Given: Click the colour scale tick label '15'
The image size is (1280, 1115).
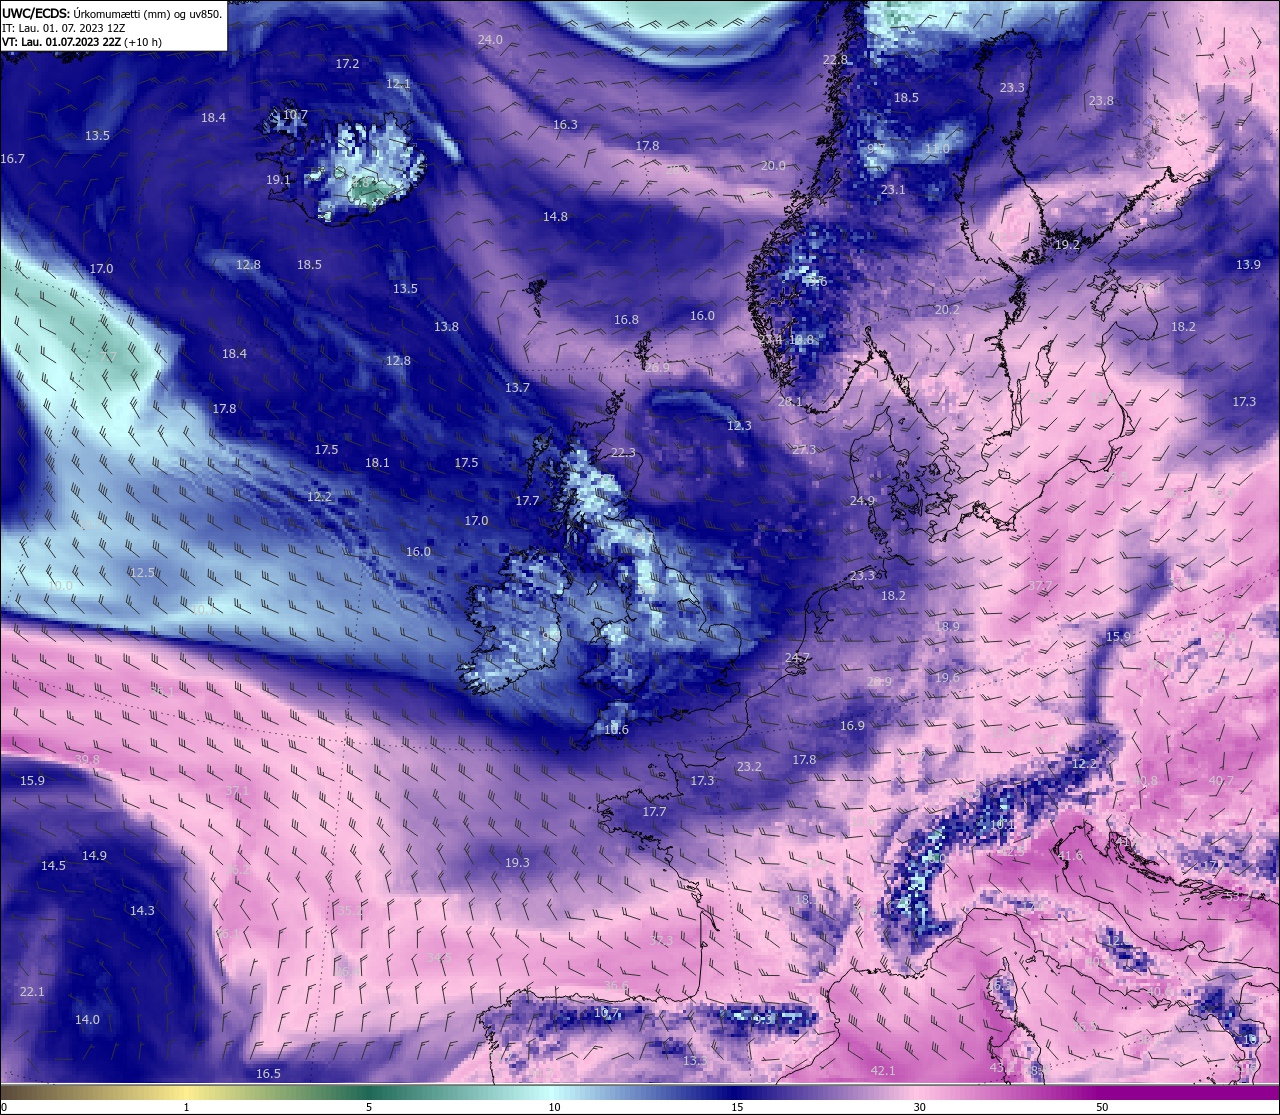Looking at the screenshot, I should point(737,1107).
